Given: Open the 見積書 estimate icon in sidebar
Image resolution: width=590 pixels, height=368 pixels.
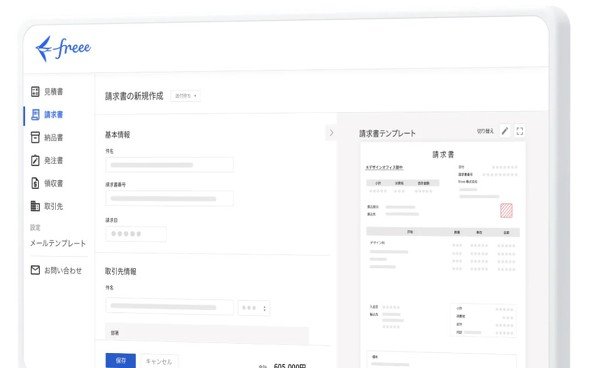Looking at the screenshot, I should 35,91.
